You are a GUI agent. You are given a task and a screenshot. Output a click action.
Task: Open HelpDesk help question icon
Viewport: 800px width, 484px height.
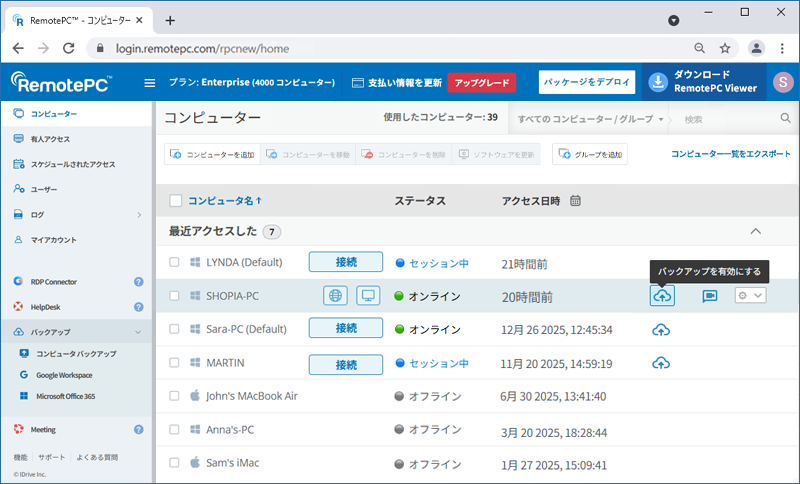pos(138,307)
